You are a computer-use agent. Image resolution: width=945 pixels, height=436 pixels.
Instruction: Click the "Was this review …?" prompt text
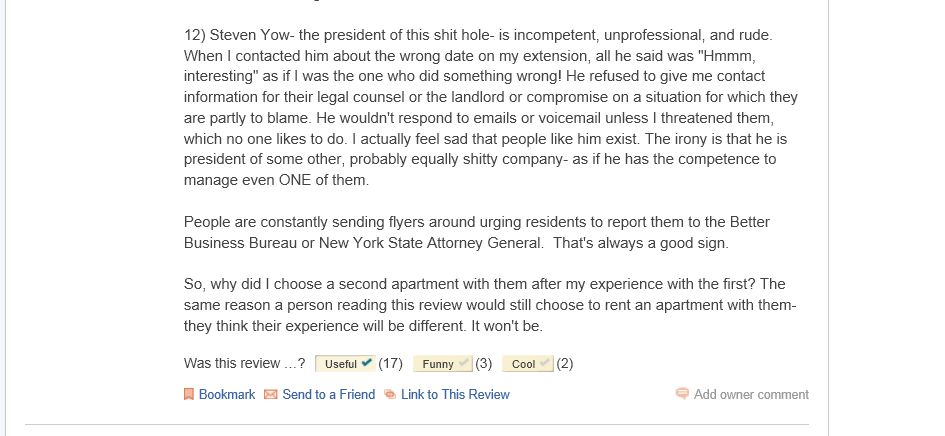[245, 364]
